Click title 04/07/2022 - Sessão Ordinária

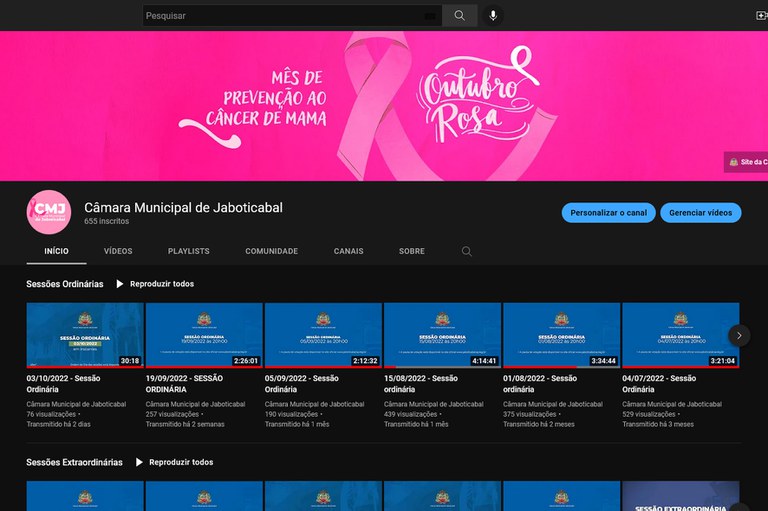659,384
